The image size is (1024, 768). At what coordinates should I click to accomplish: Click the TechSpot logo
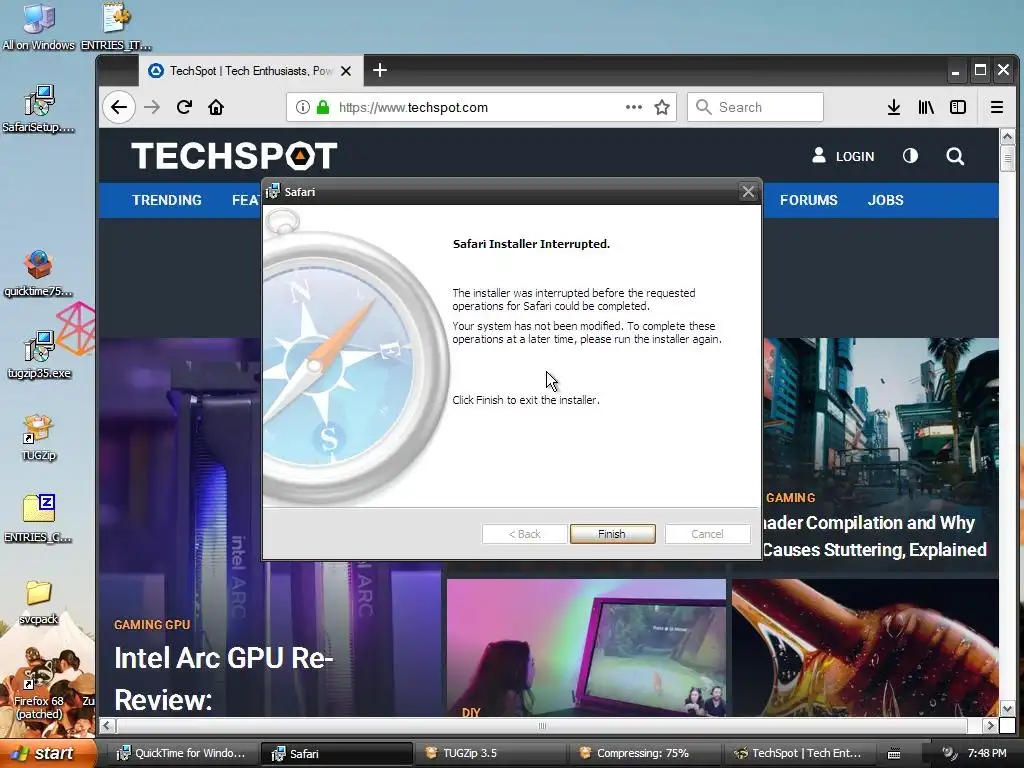click(x=234, y=156)
